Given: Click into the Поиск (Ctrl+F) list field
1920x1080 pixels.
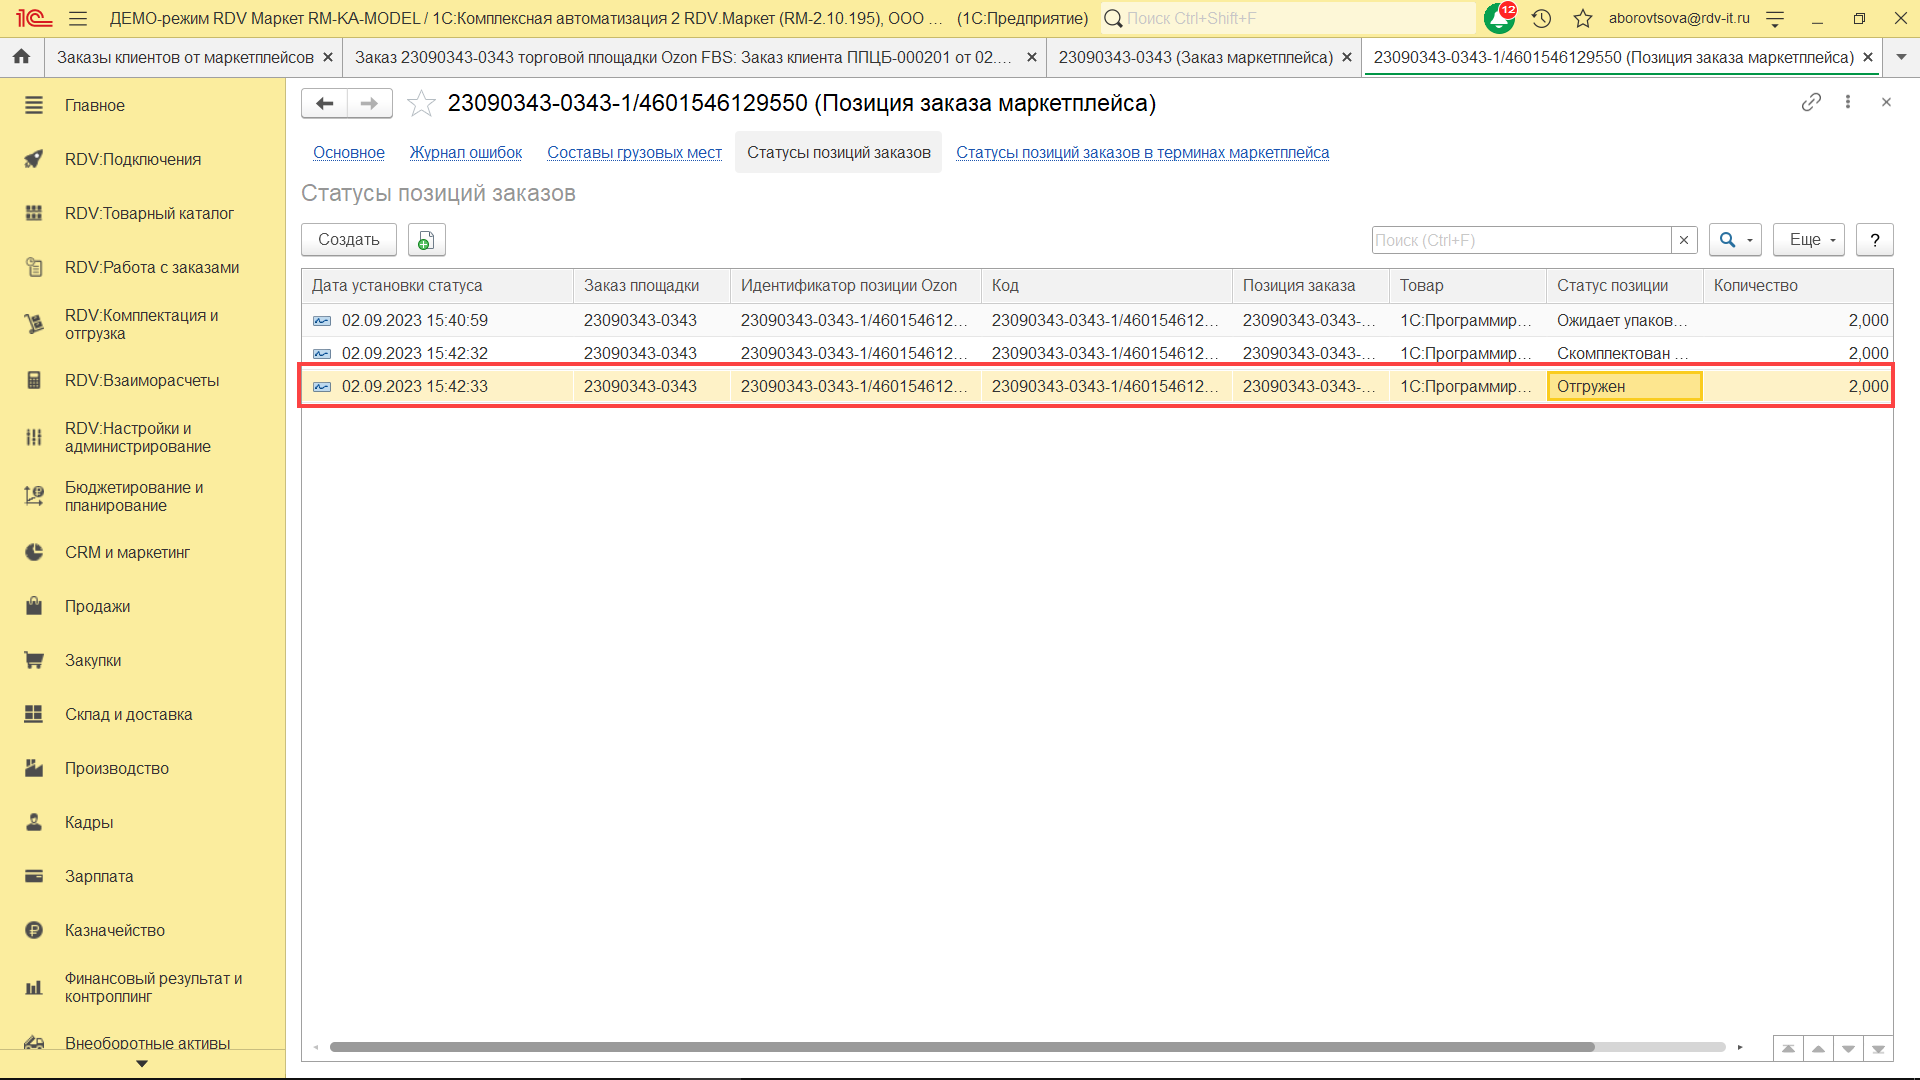Looking at the screenshot, I should pyautogui.click(x=1520, y=240).
